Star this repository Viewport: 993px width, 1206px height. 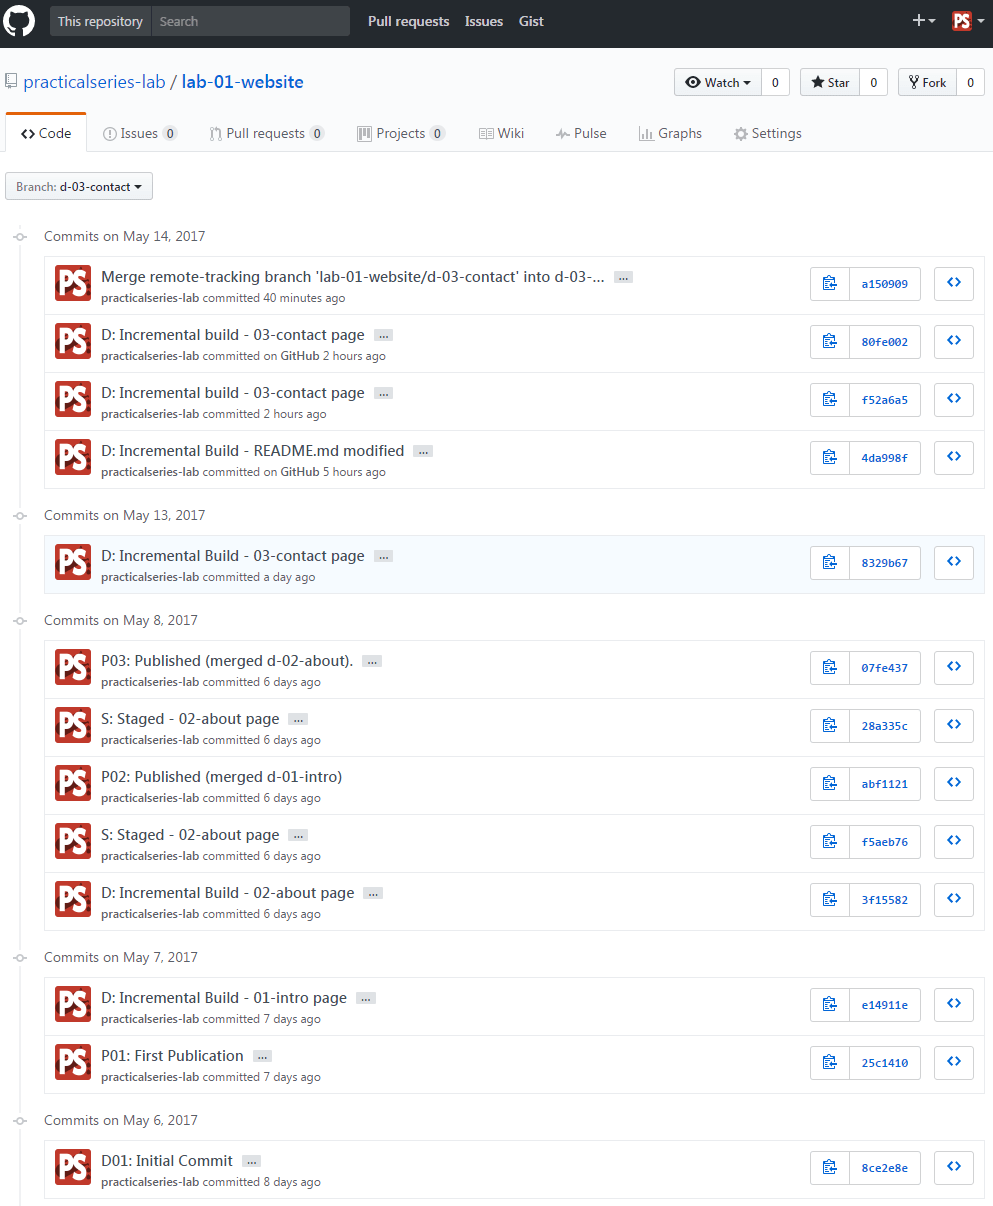[x=830, y=83]
